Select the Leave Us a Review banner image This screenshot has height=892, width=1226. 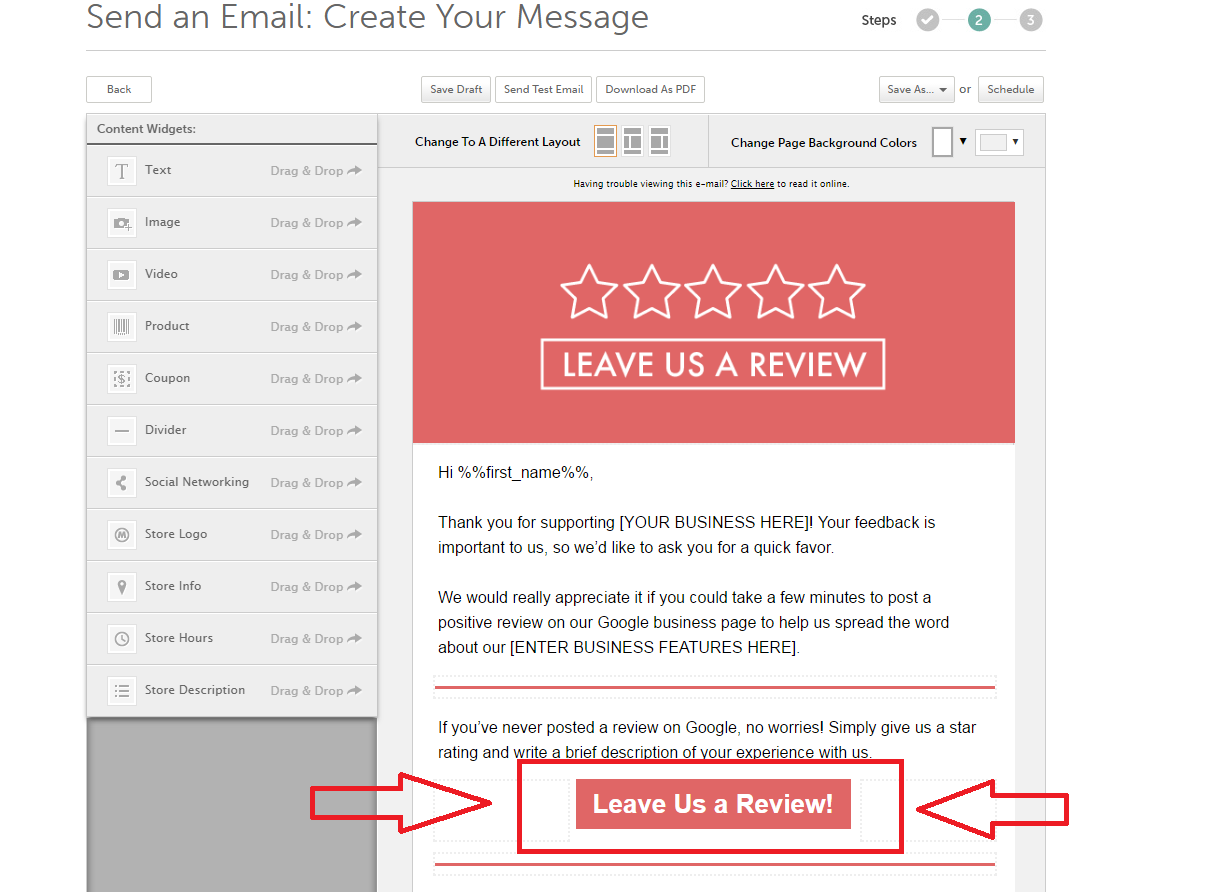tap(713, 323)
